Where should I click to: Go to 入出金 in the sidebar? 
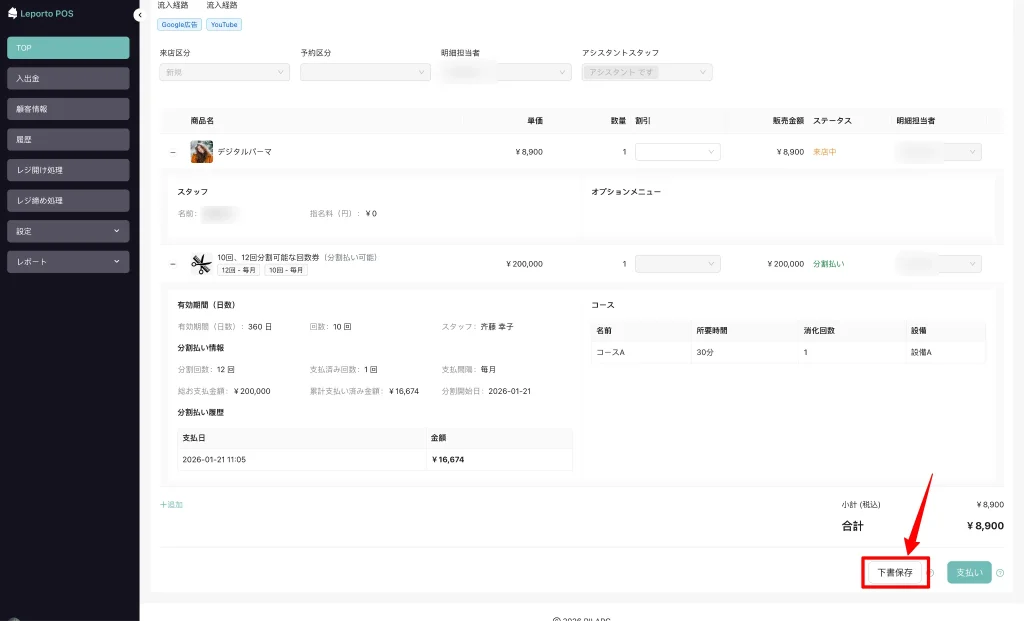coord(68,78)
